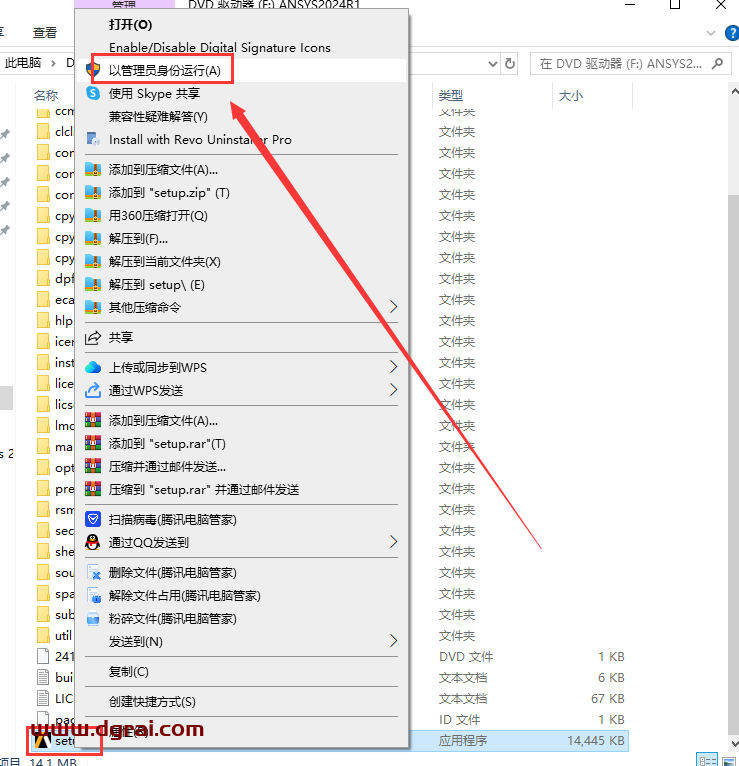Sort by the 大小 column header
739x766 pixels.
click(570, 95)
